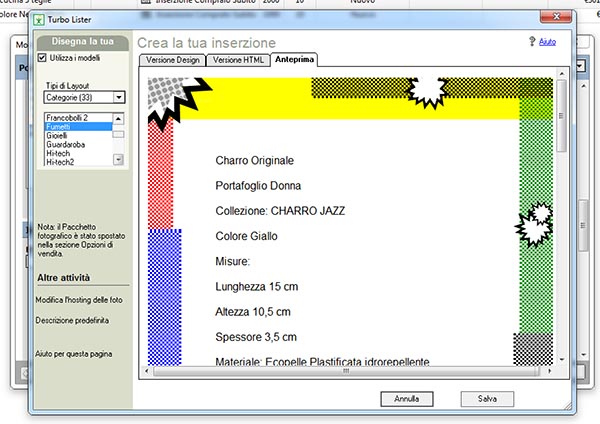Select Hi-tech in the layout list
This screenshot has width=600, height=424.
click(78, 153)
